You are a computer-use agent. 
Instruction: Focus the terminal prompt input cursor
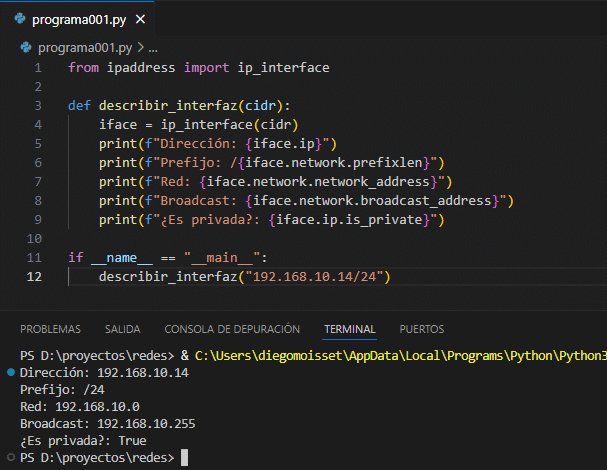pyautogui.click(x=184, y=457)
